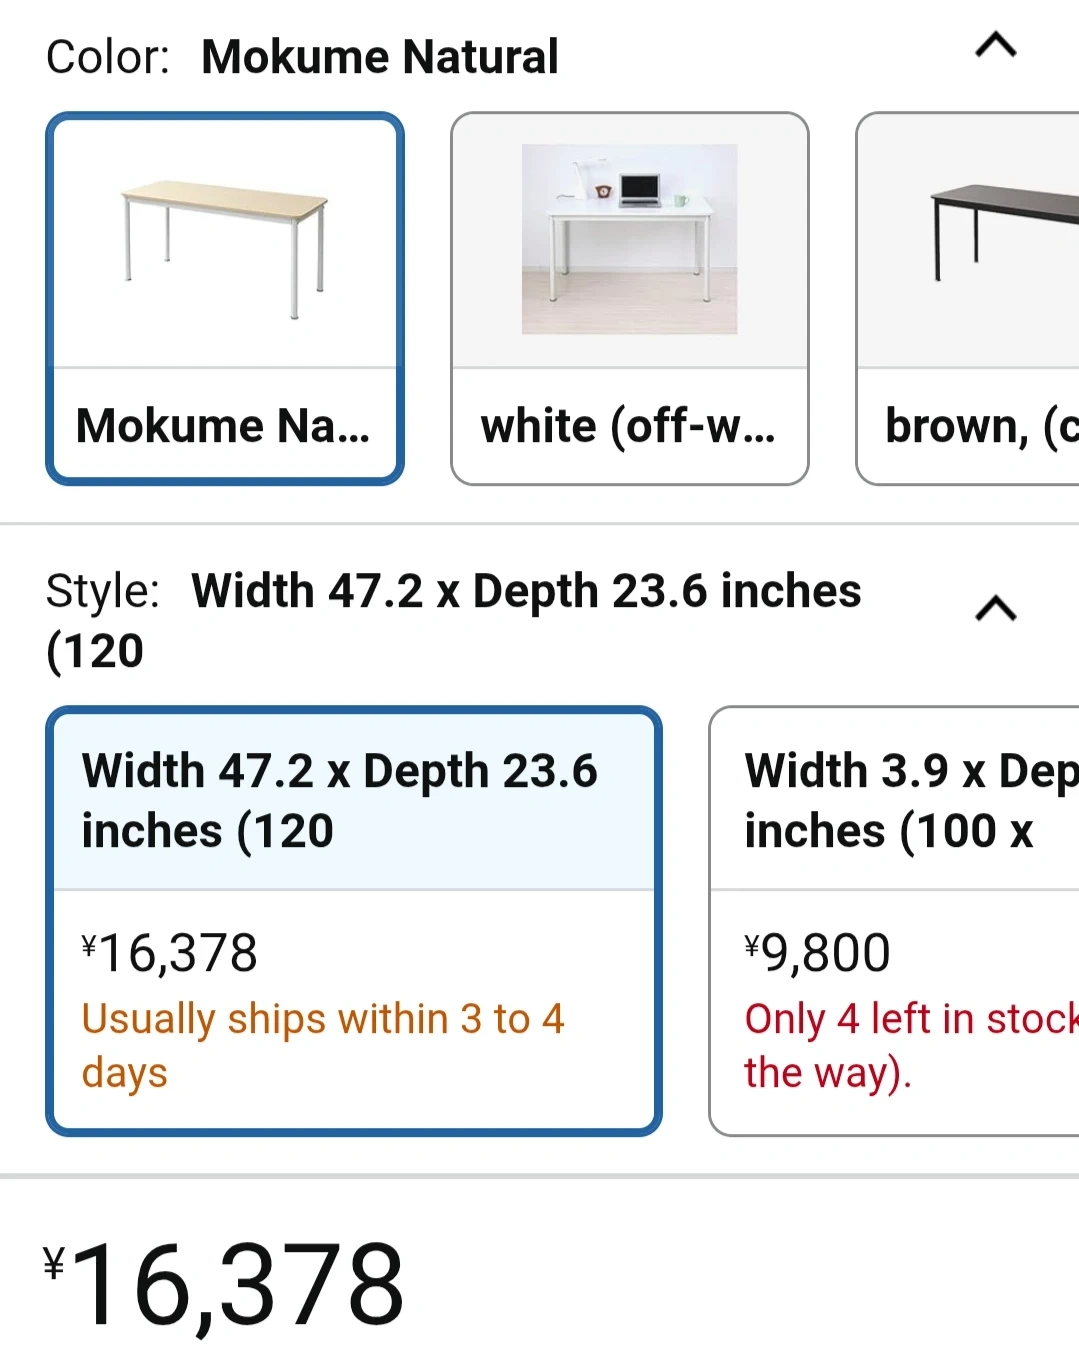The image size is (1079, 1363).
Task: Select the Width 47.2 x Depth 23.6 style title
Action: (x=340, y=800)
